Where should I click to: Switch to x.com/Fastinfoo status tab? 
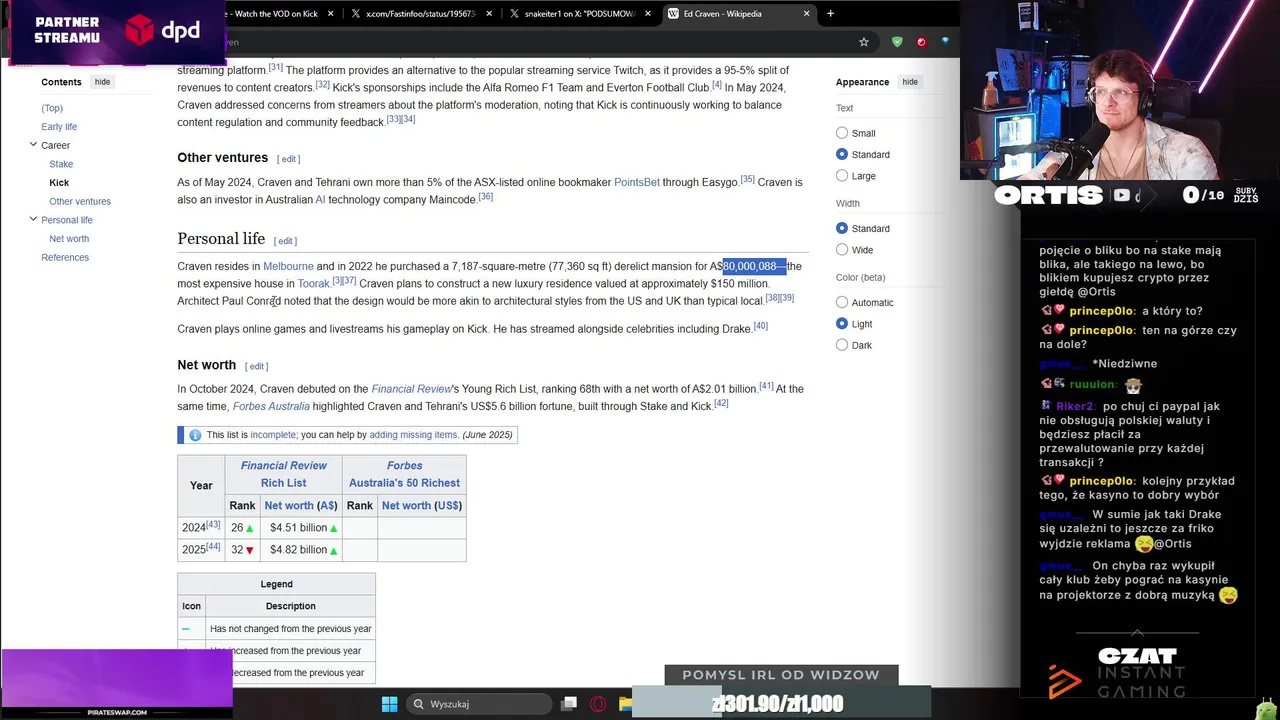(x=420, y=14)
